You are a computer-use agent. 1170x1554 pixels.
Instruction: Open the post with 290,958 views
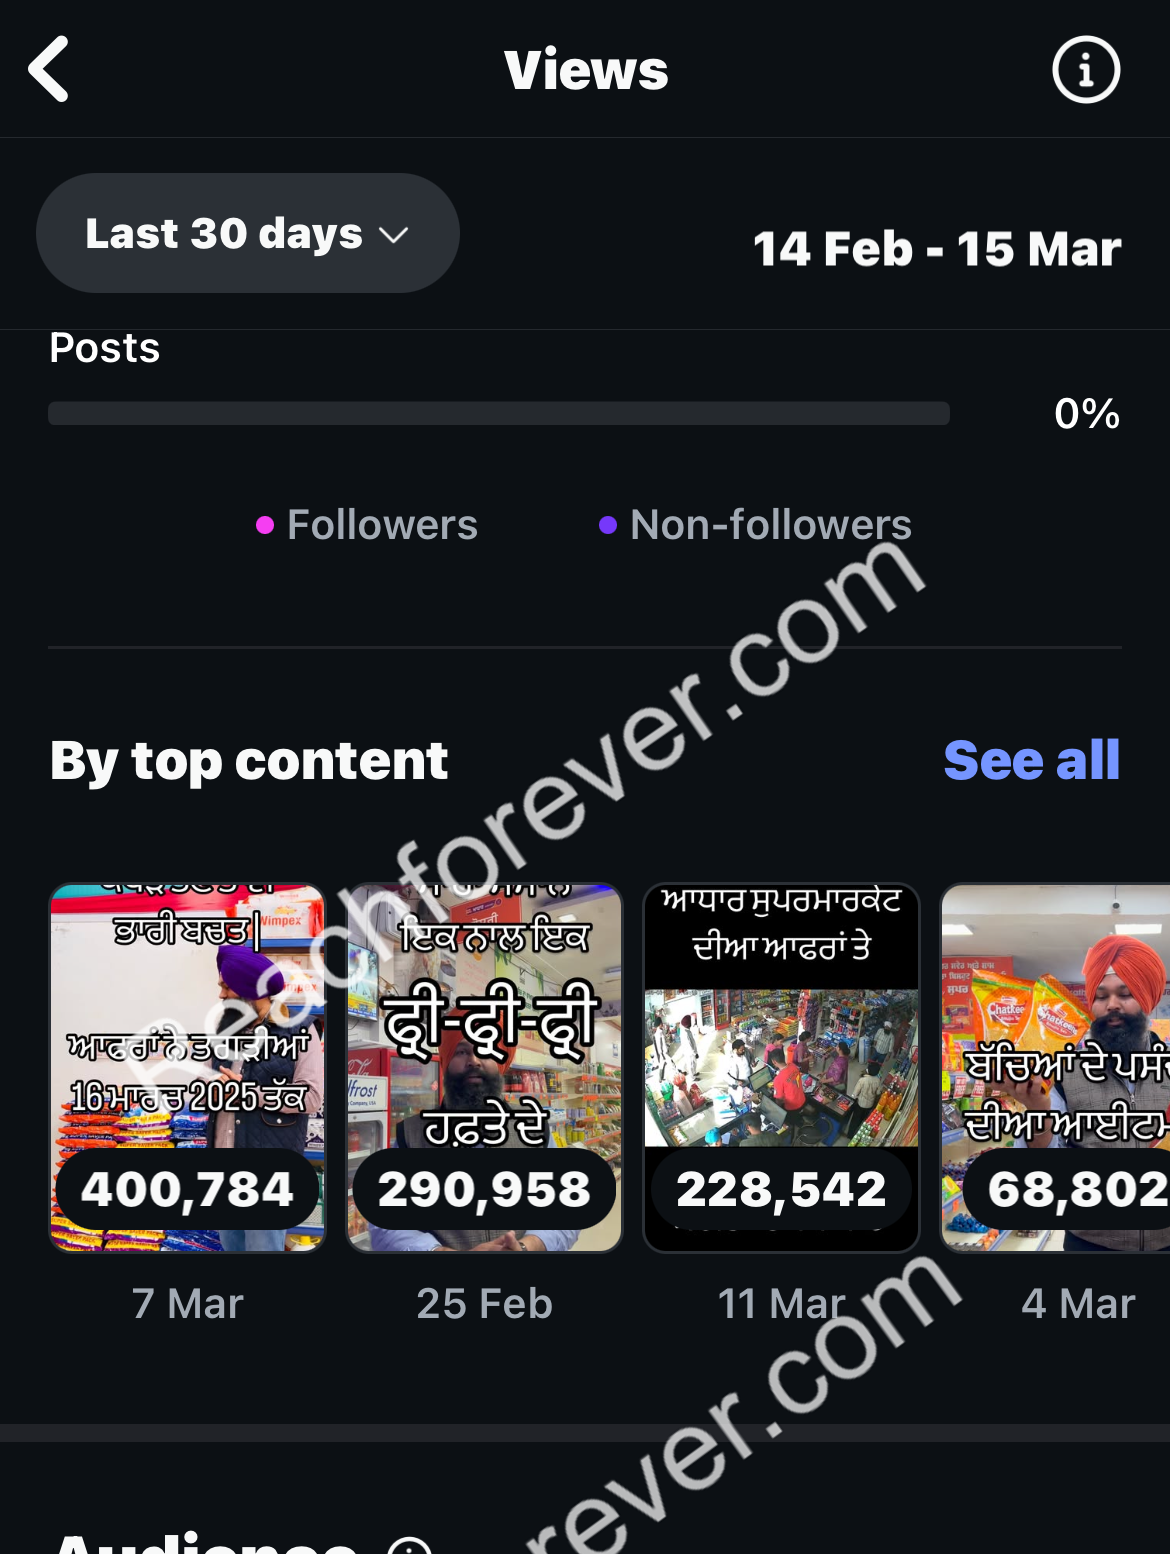click(485, 1068)
